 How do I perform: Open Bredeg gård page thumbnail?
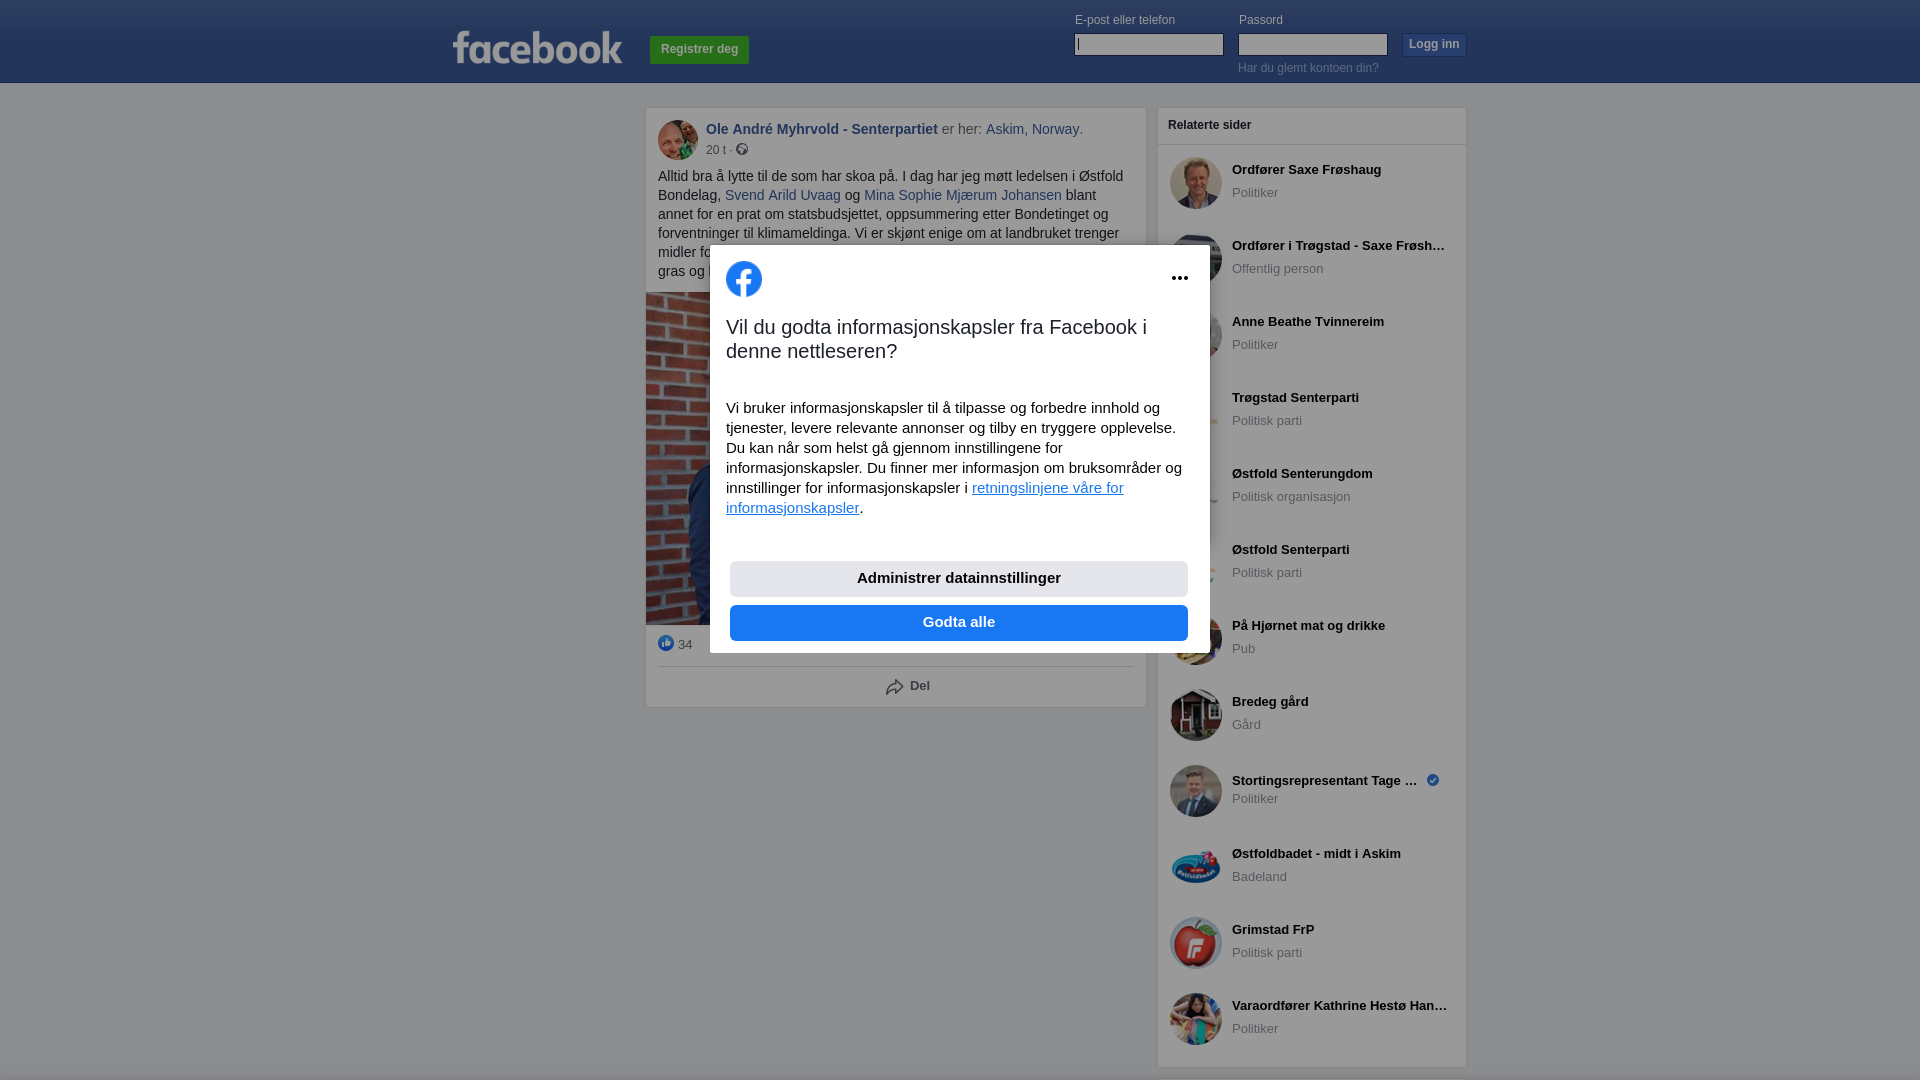pos(1196,715)
